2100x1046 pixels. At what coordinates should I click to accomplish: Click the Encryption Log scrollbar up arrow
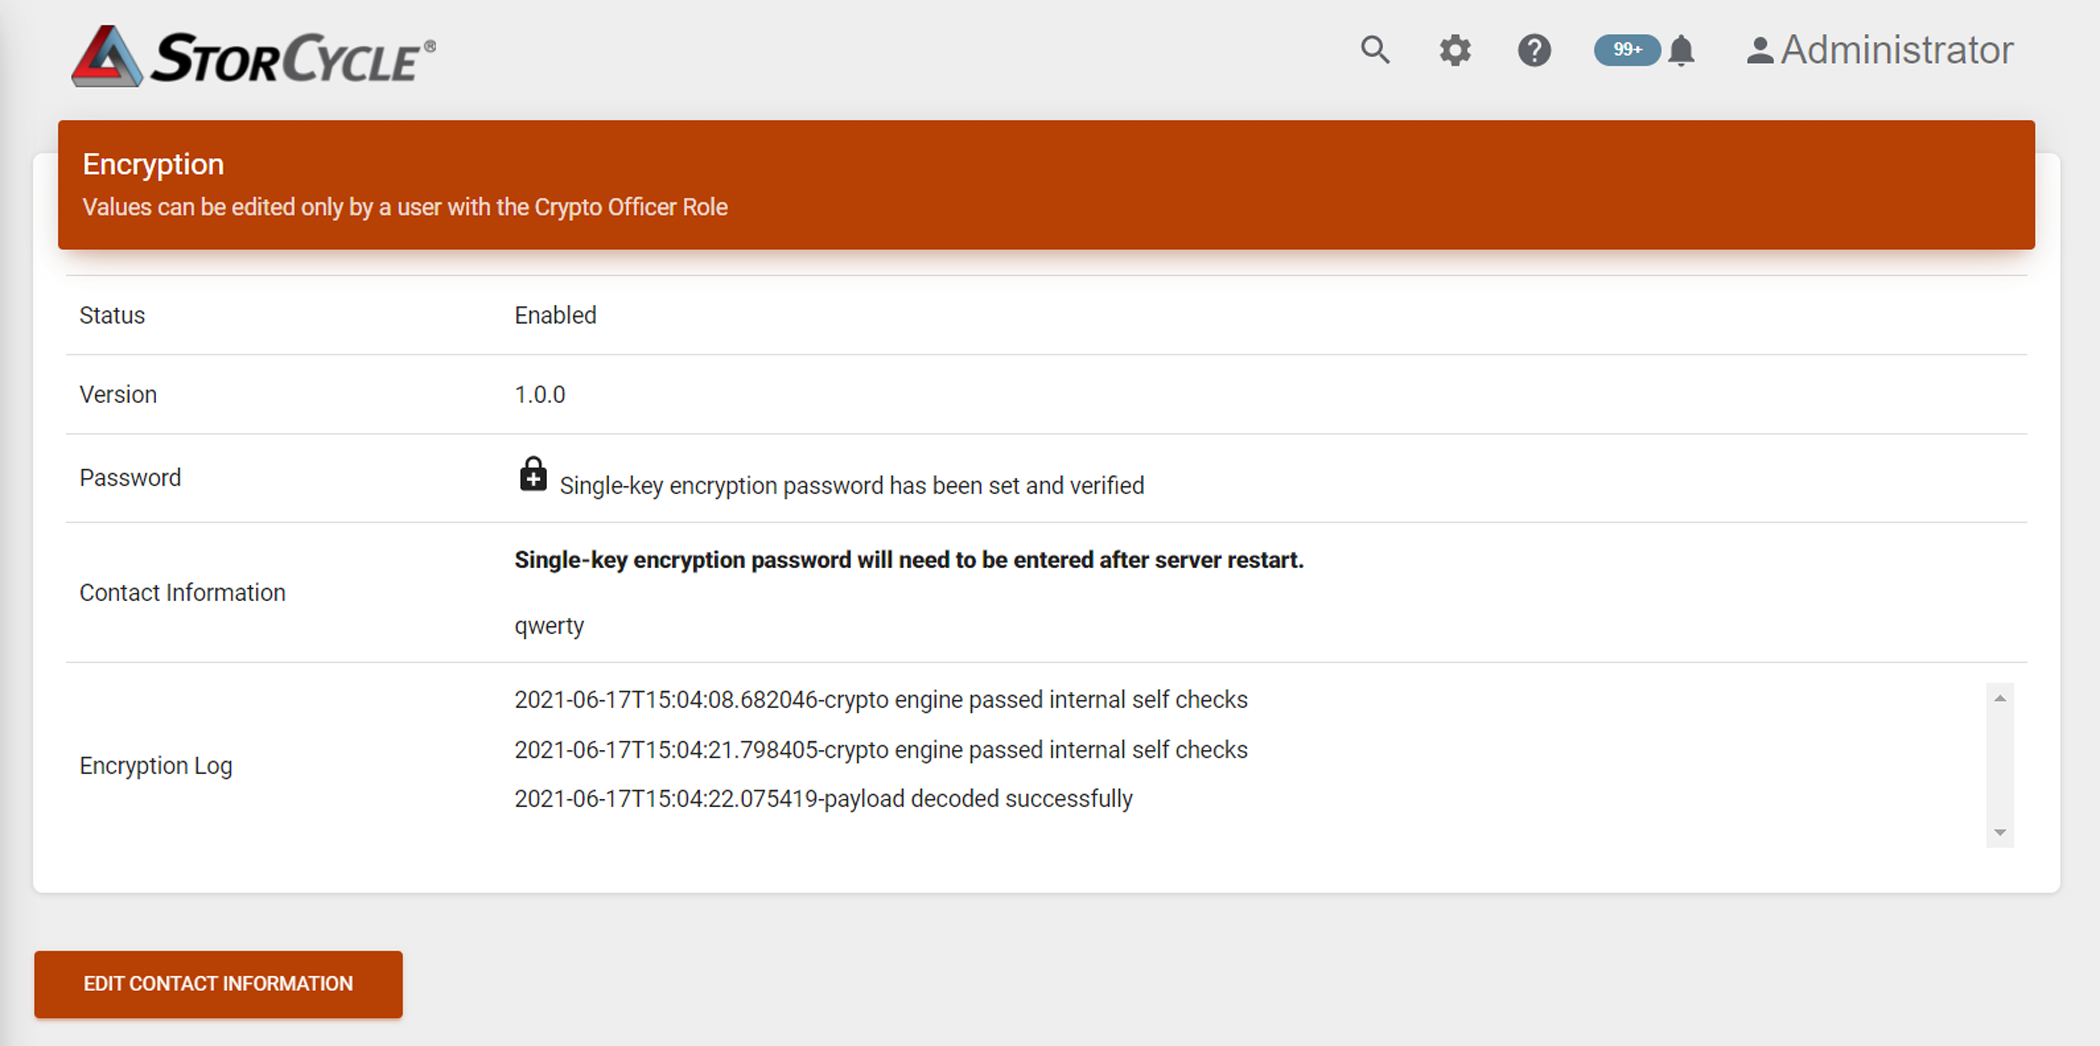pyautogui.click(x=2000, y=697)
